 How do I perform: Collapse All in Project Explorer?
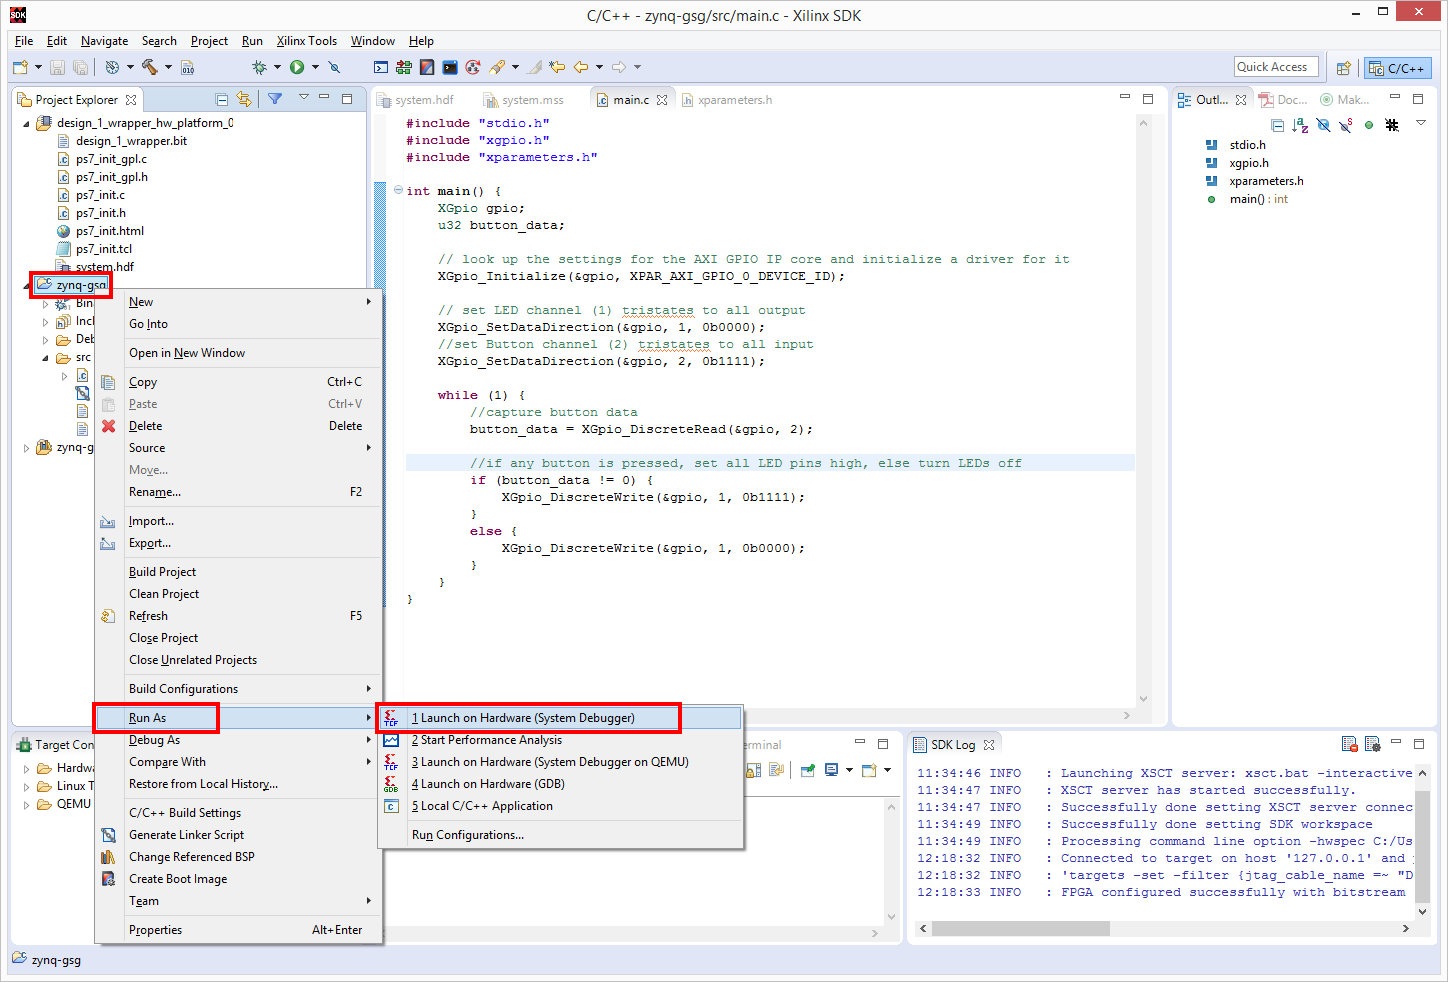pos(222,99)
